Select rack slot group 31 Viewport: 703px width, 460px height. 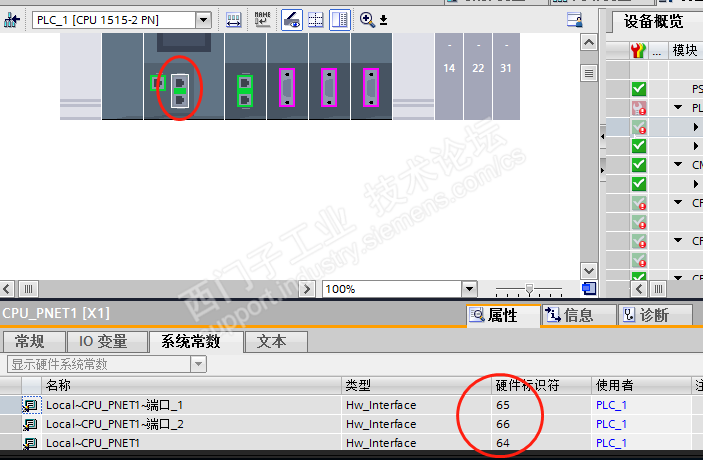pos(506,76)
